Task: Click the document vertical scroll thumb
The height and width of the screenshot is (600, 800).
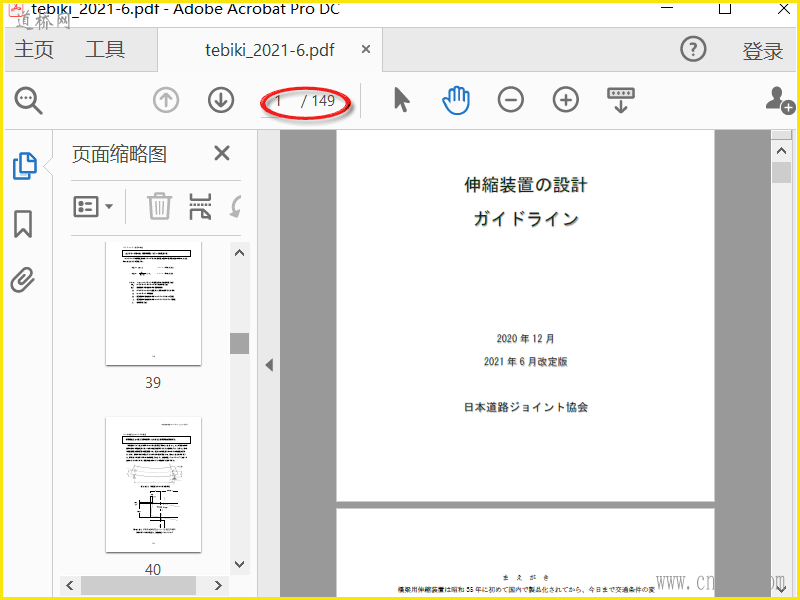Action: 781,172
